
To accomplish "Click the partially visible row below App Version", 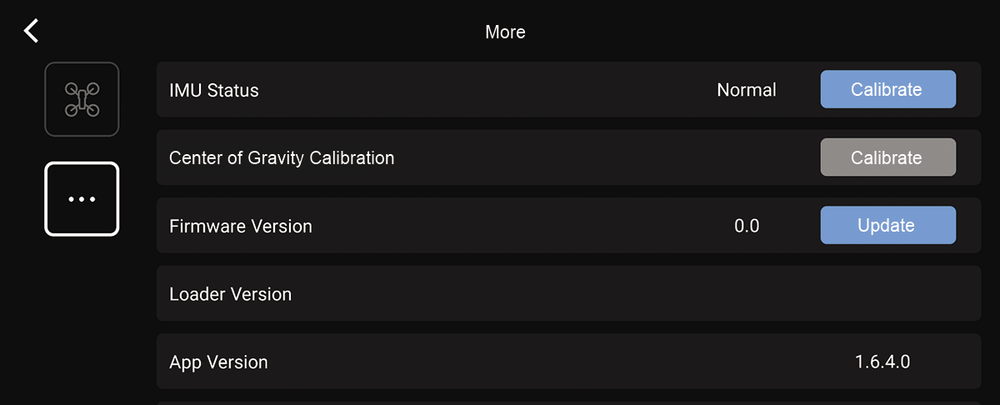I will [x=568, y=402].
